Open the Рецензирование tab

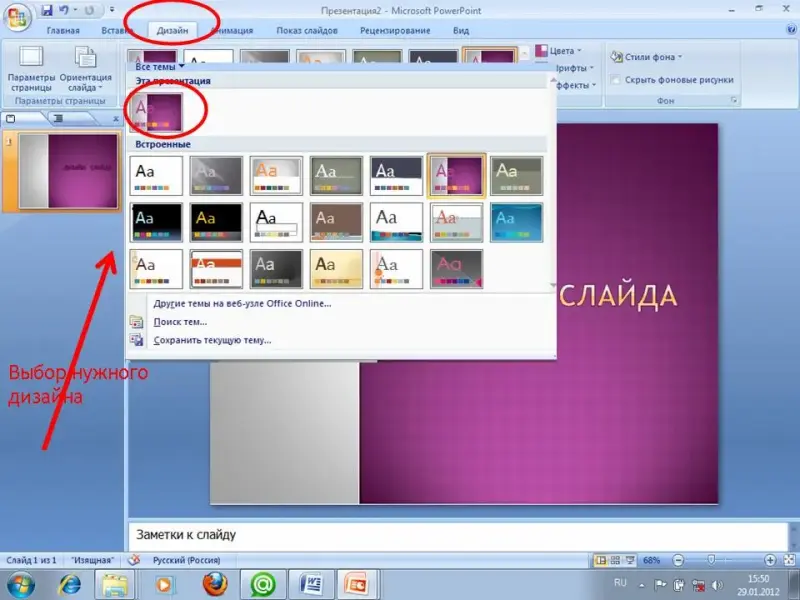[x=393, y=31]
